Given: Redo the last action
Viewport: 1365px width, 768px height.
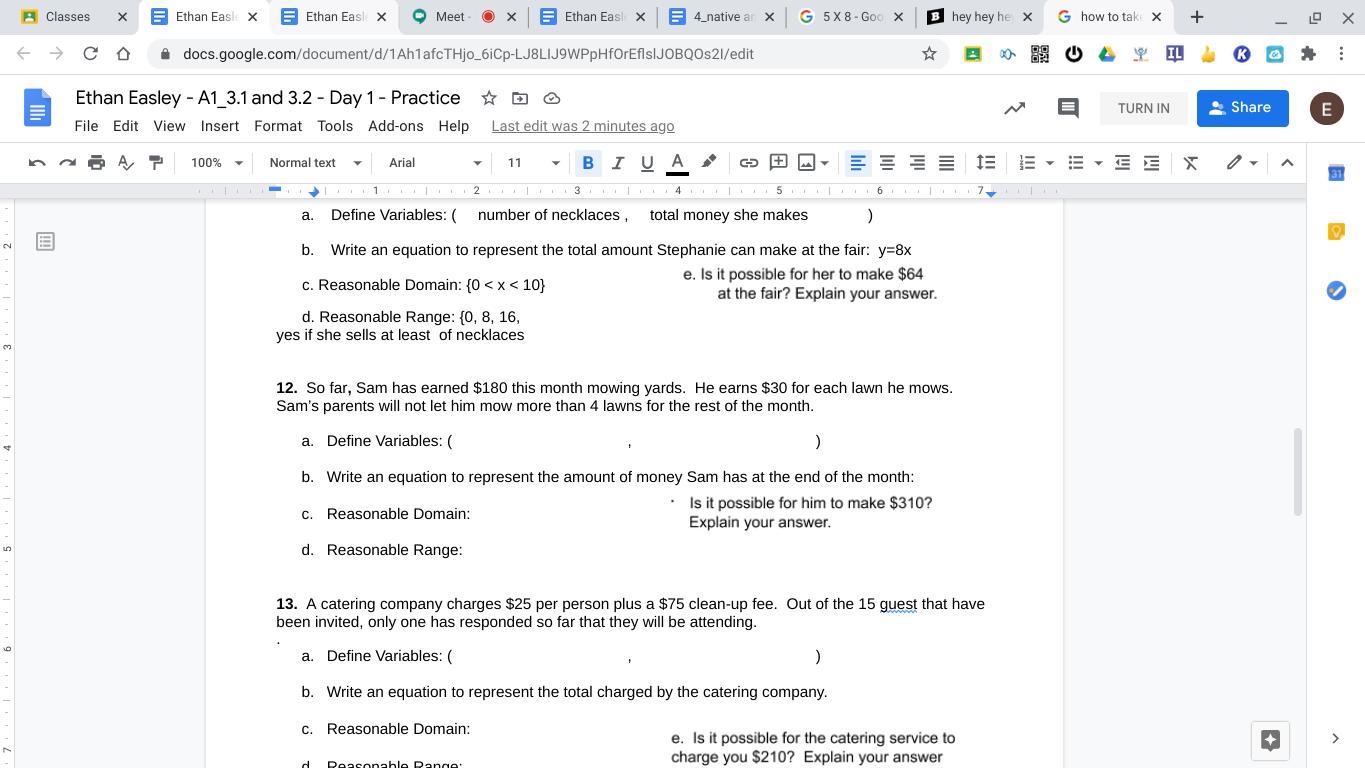Looking at the screenshot, I should point(67,163).
